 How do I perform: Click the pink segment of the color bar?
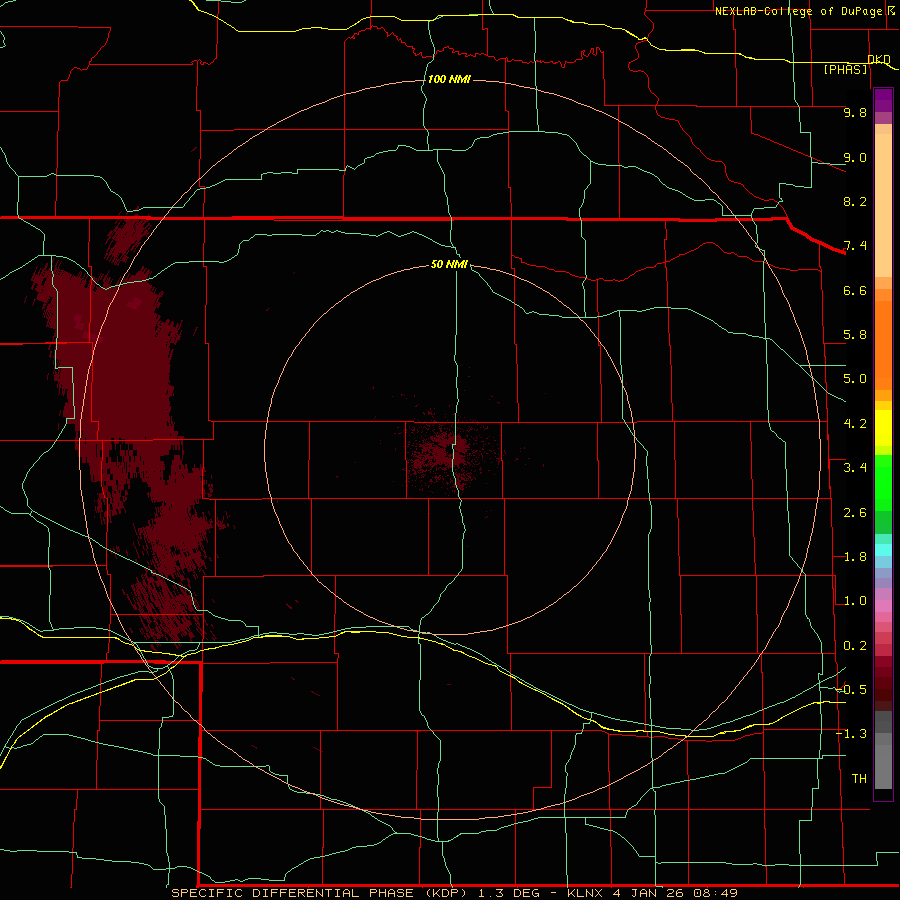883,606
